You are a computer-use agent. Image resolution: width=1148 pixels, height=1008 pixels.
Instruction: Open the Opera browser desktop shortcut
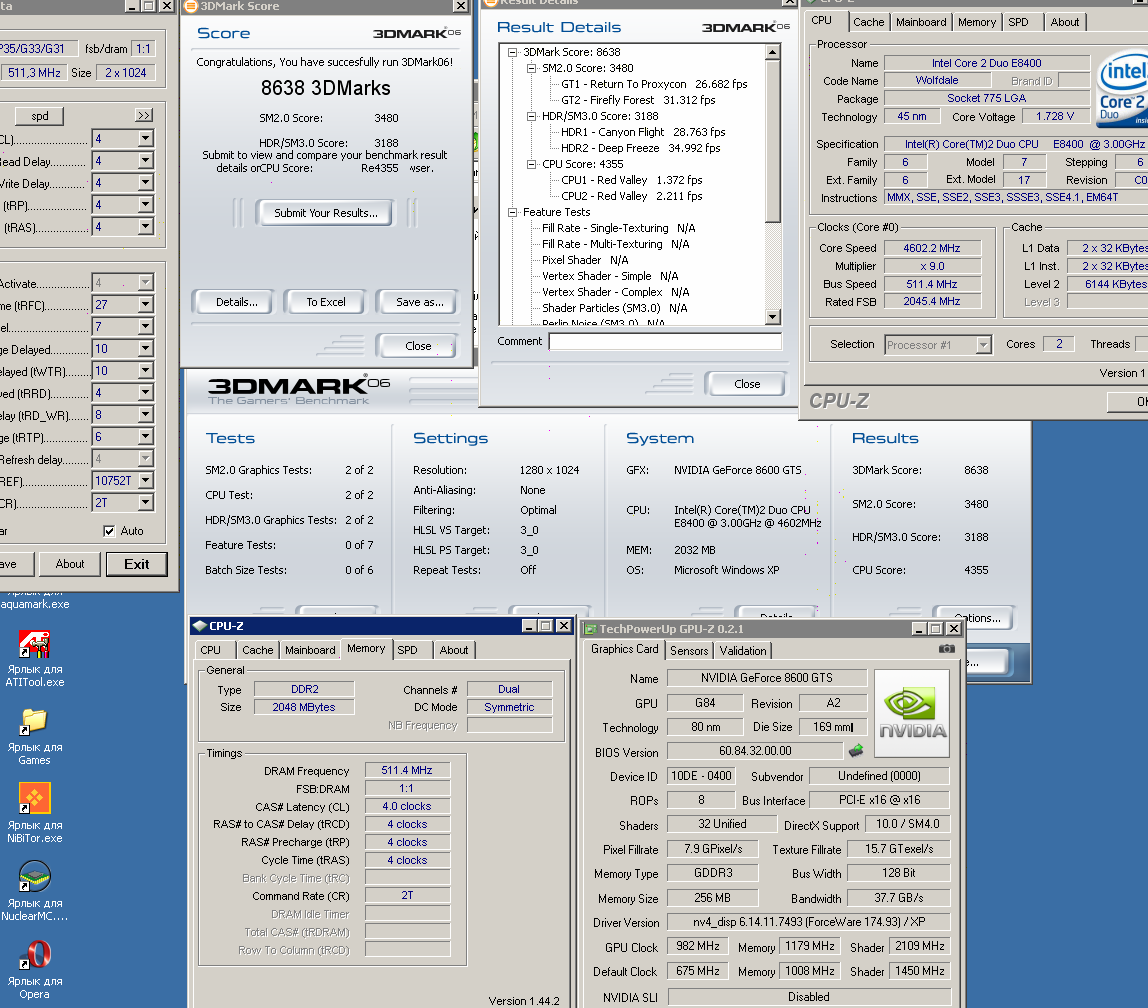[34, 970]
